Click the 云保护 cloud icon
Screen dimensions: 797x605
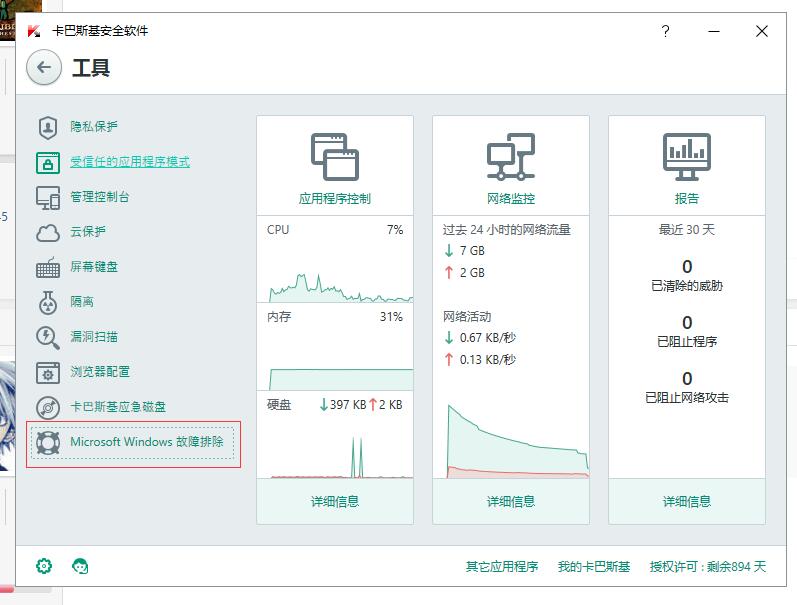48,233
